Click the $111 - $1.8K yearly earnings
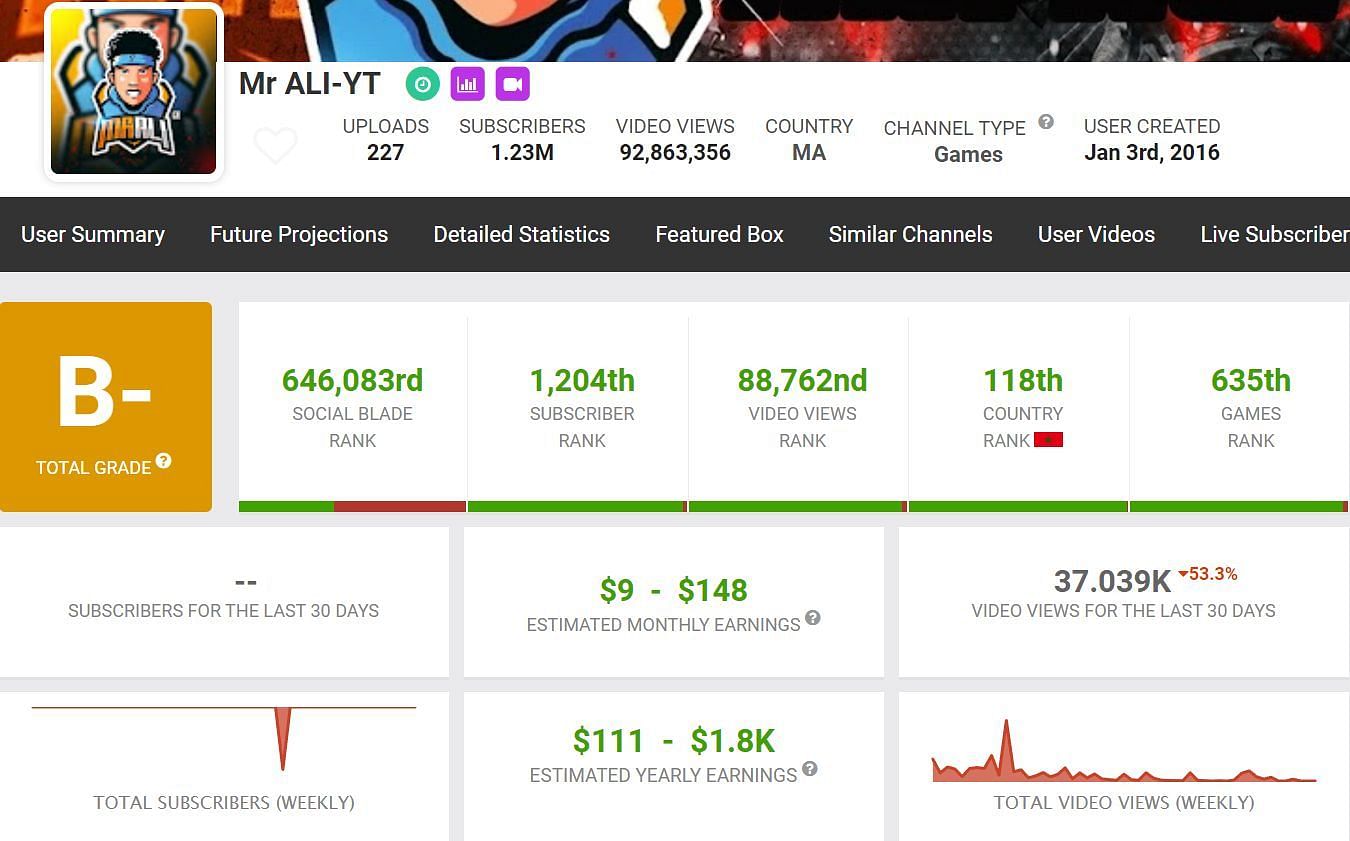Viewport: 1350px width, 841px height. [673, 741]
